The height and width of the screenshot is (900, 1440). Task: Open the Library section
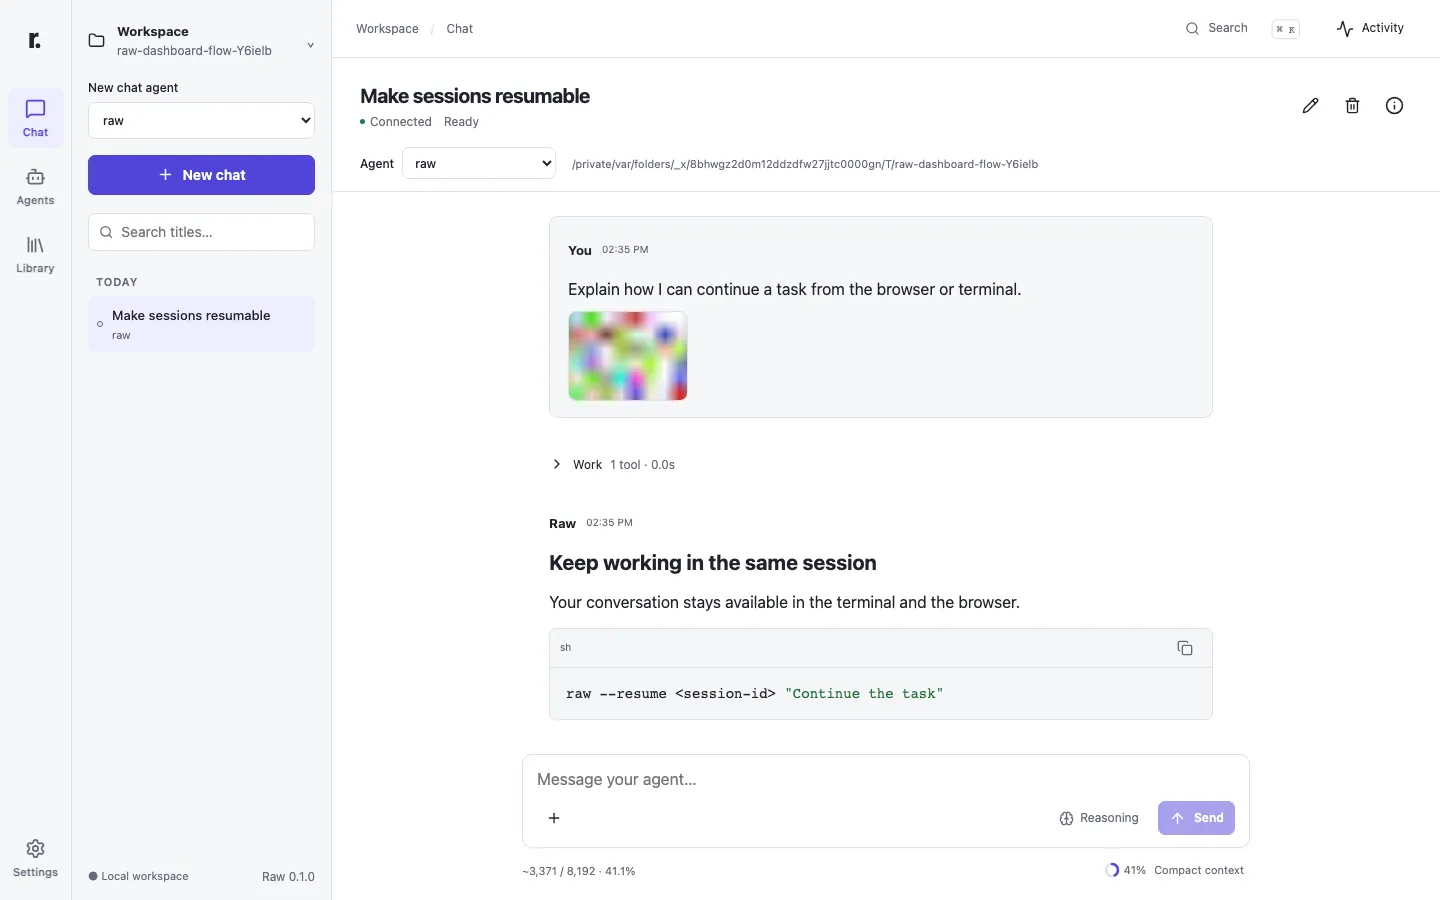(35, 254)
